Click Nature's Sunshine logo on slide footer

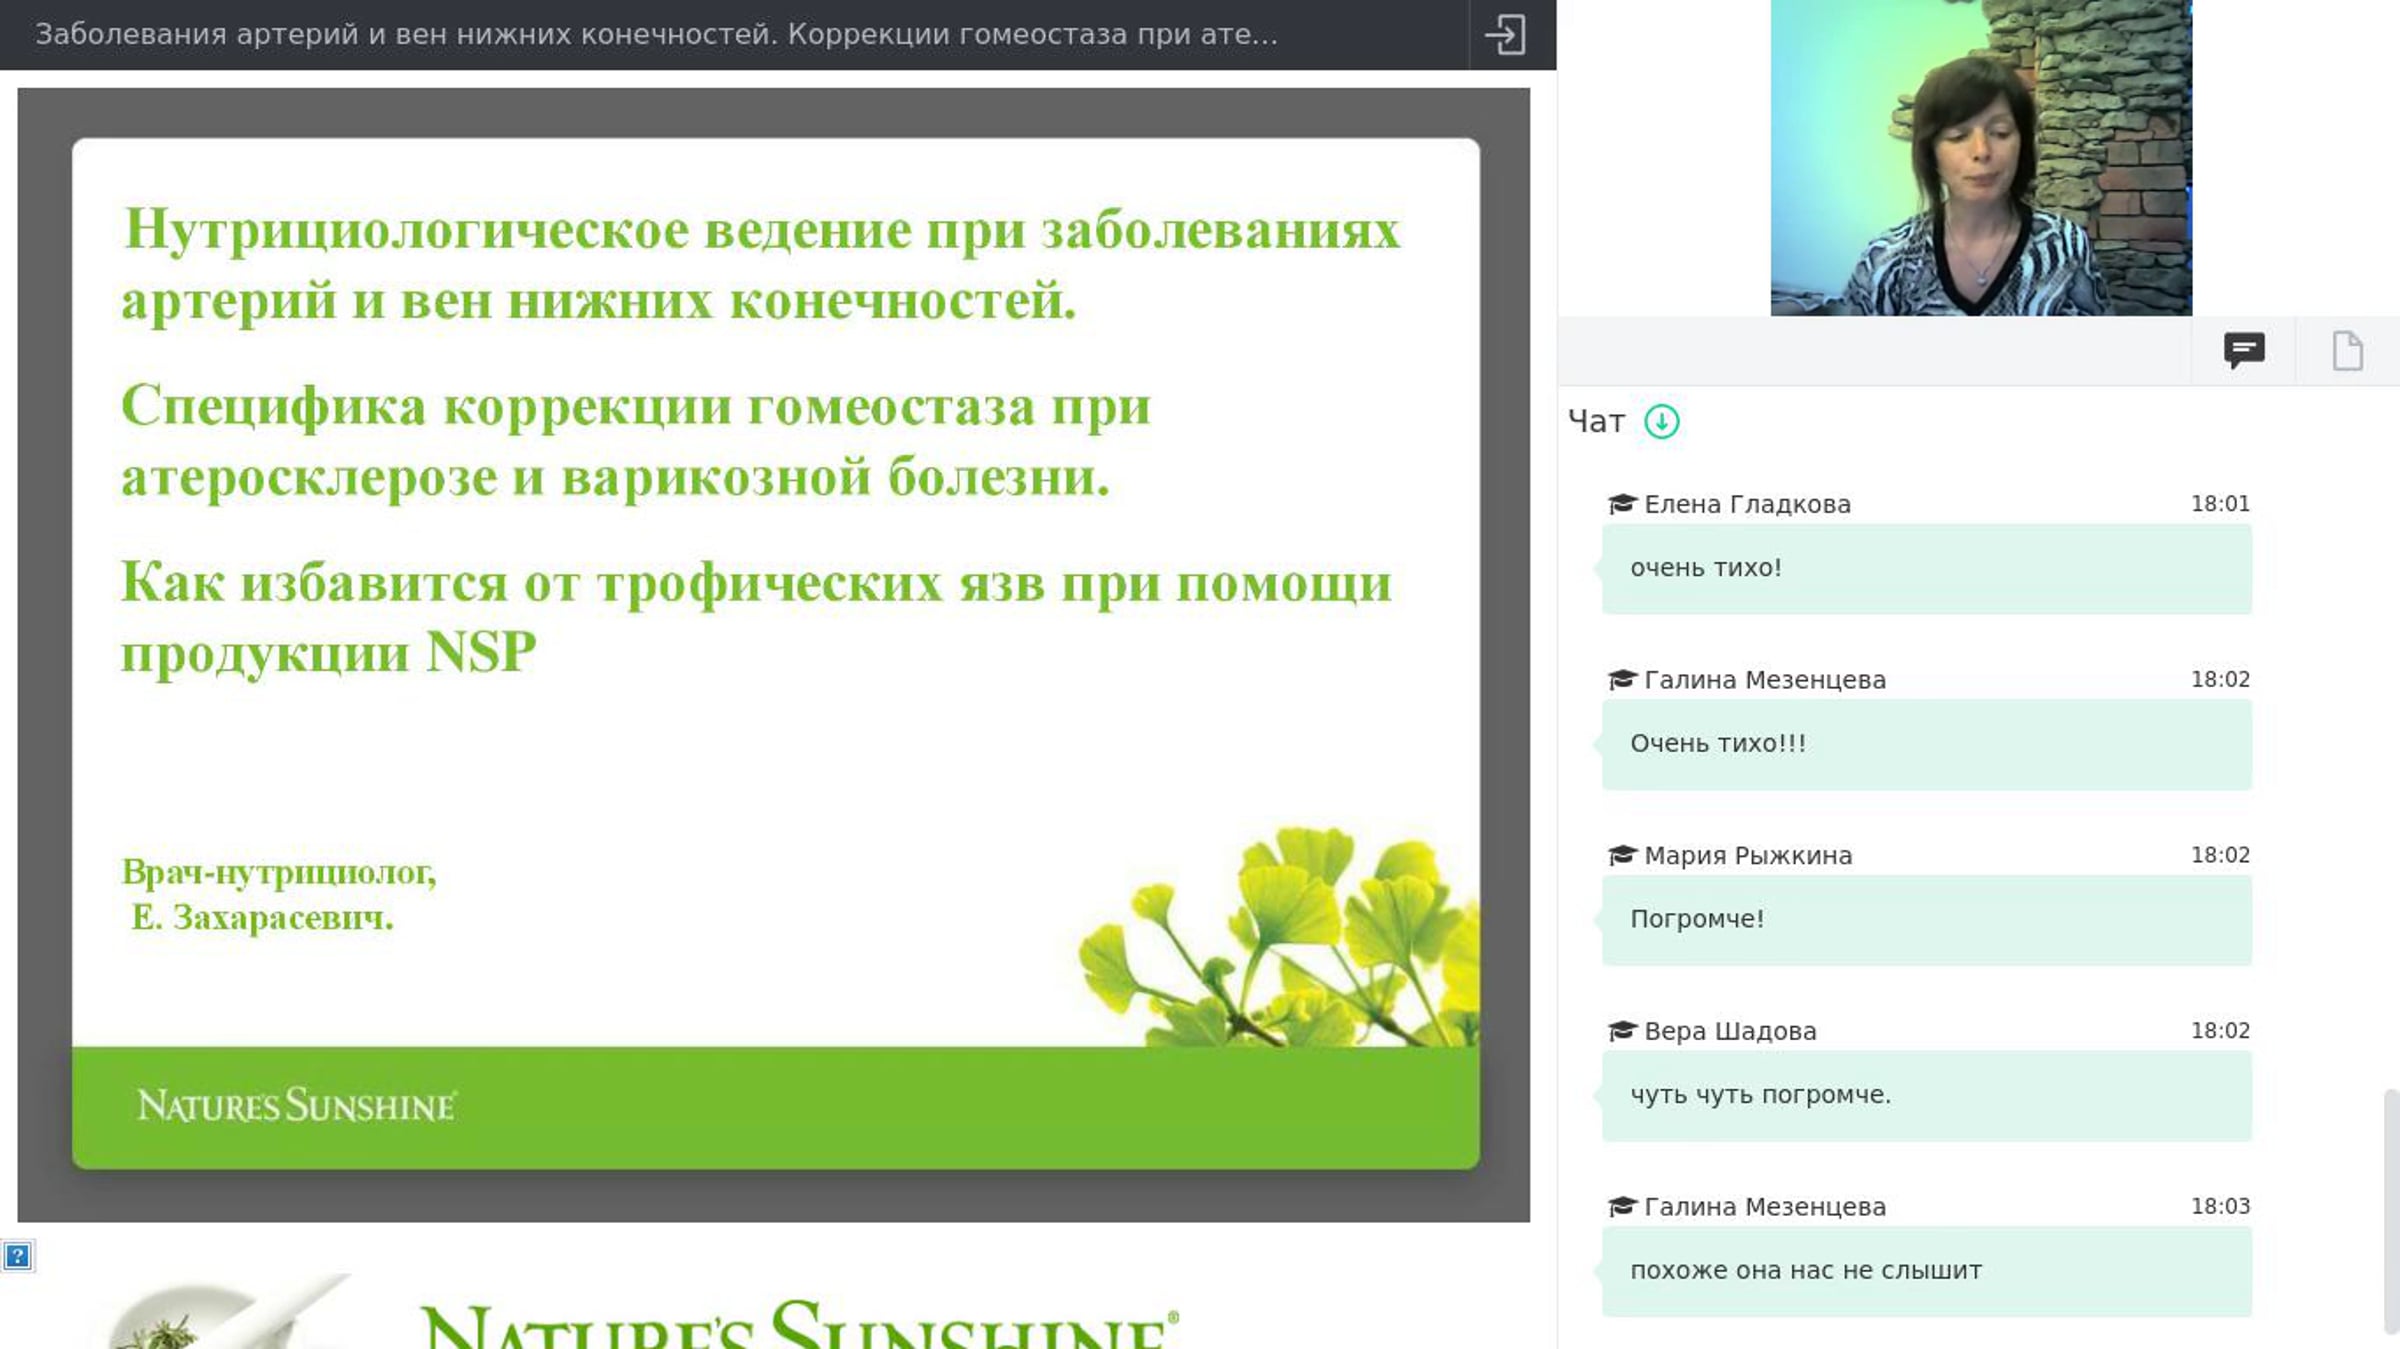(297, 1105)
